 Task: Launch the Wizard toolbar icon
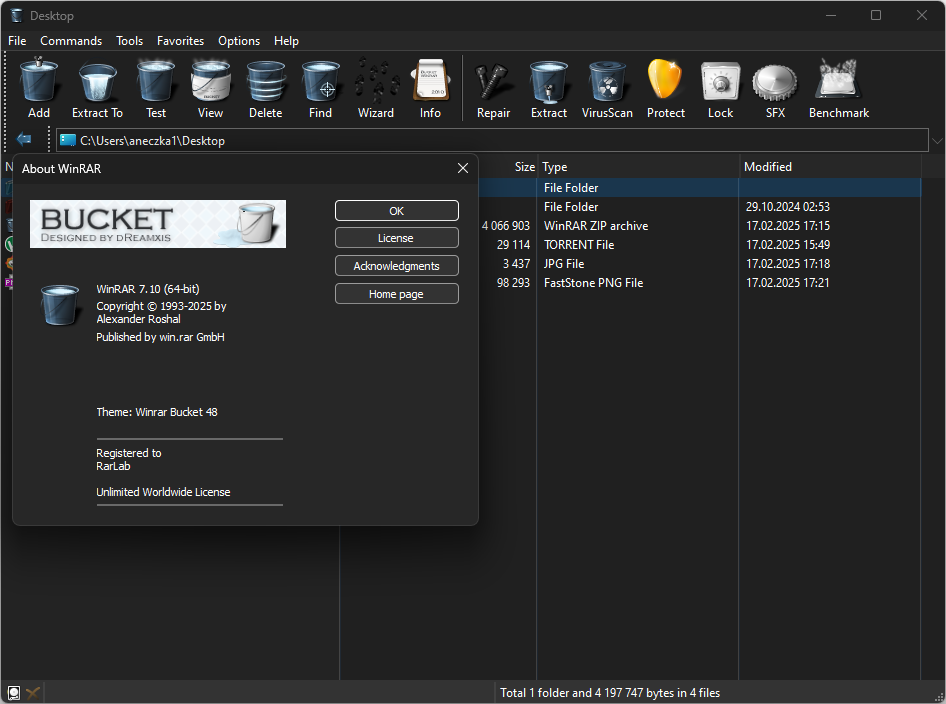tap(376, 80)
